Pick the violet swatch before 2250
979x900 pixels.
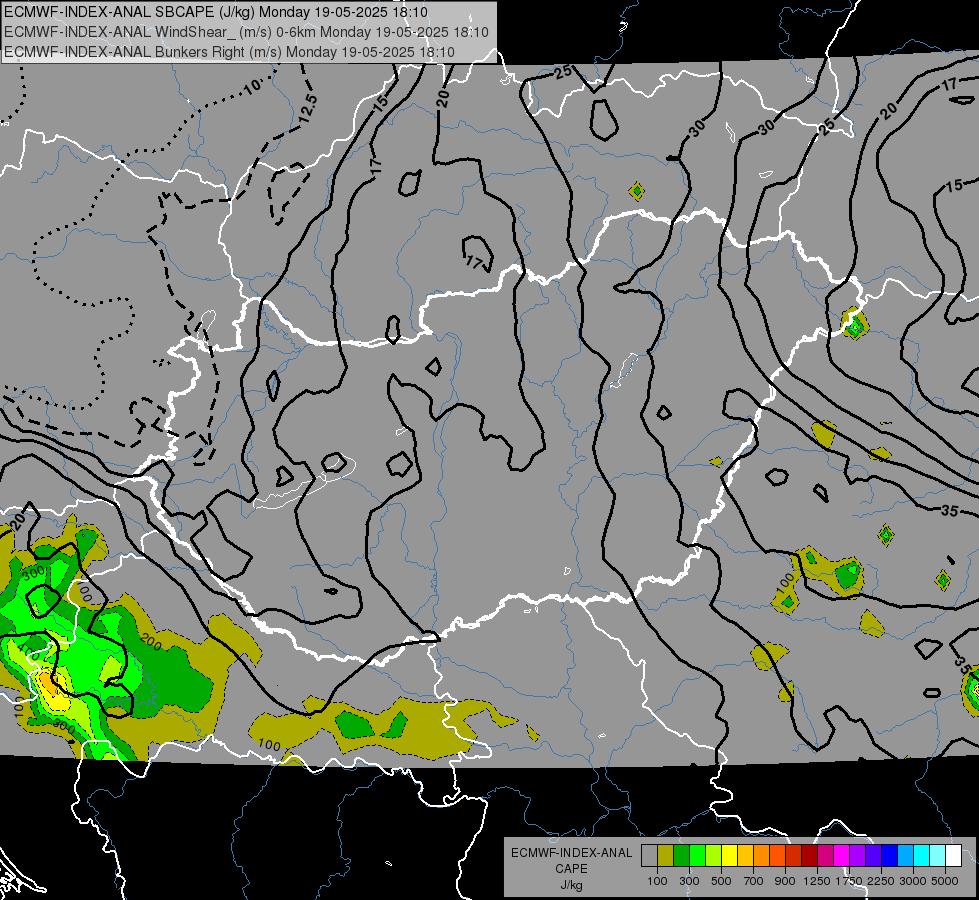coord(873,856)
